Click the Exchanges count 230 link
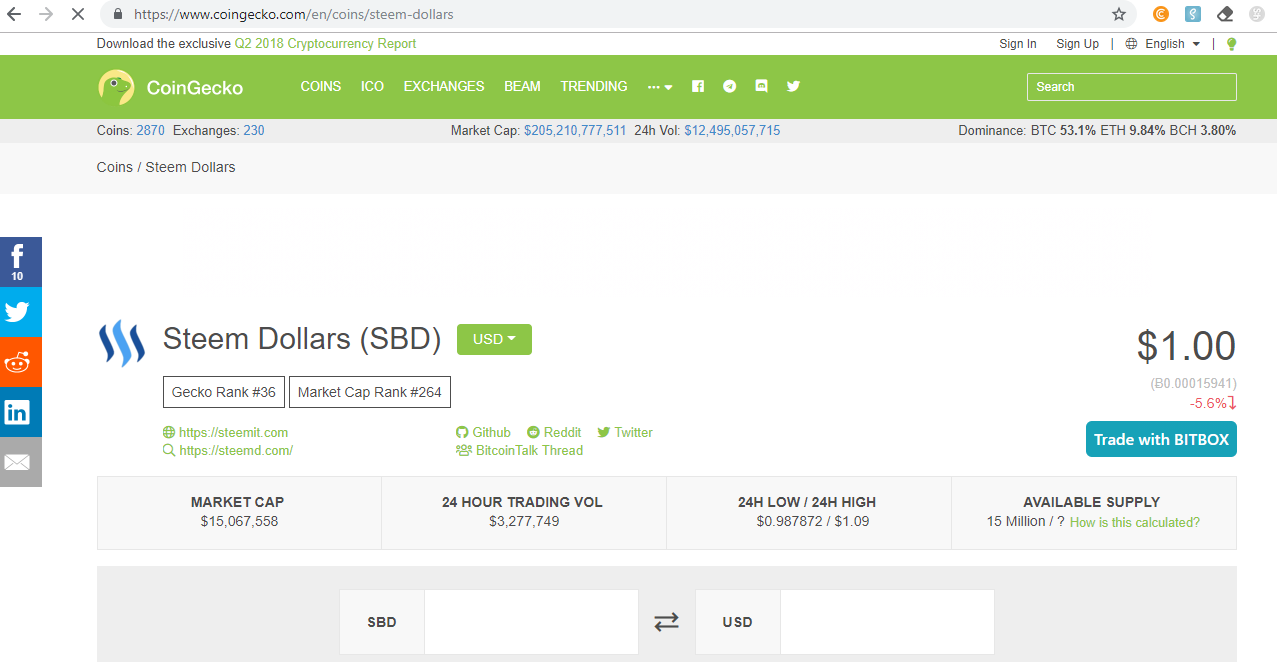This screenshot has width=1277, height=662. tap(254, 130)
